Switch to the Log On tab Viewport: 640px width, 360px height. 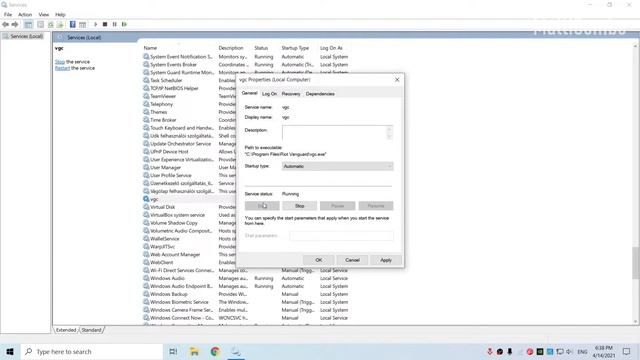(x=269, y=93)
